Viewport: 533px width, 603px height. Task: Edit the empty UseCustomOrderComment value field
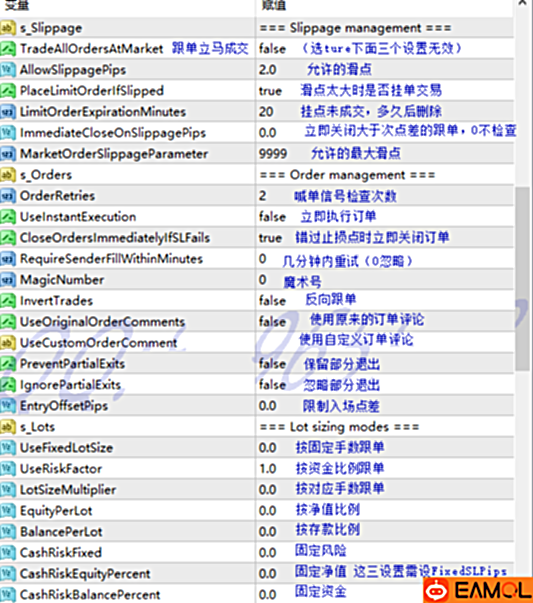tap(385, 343)
